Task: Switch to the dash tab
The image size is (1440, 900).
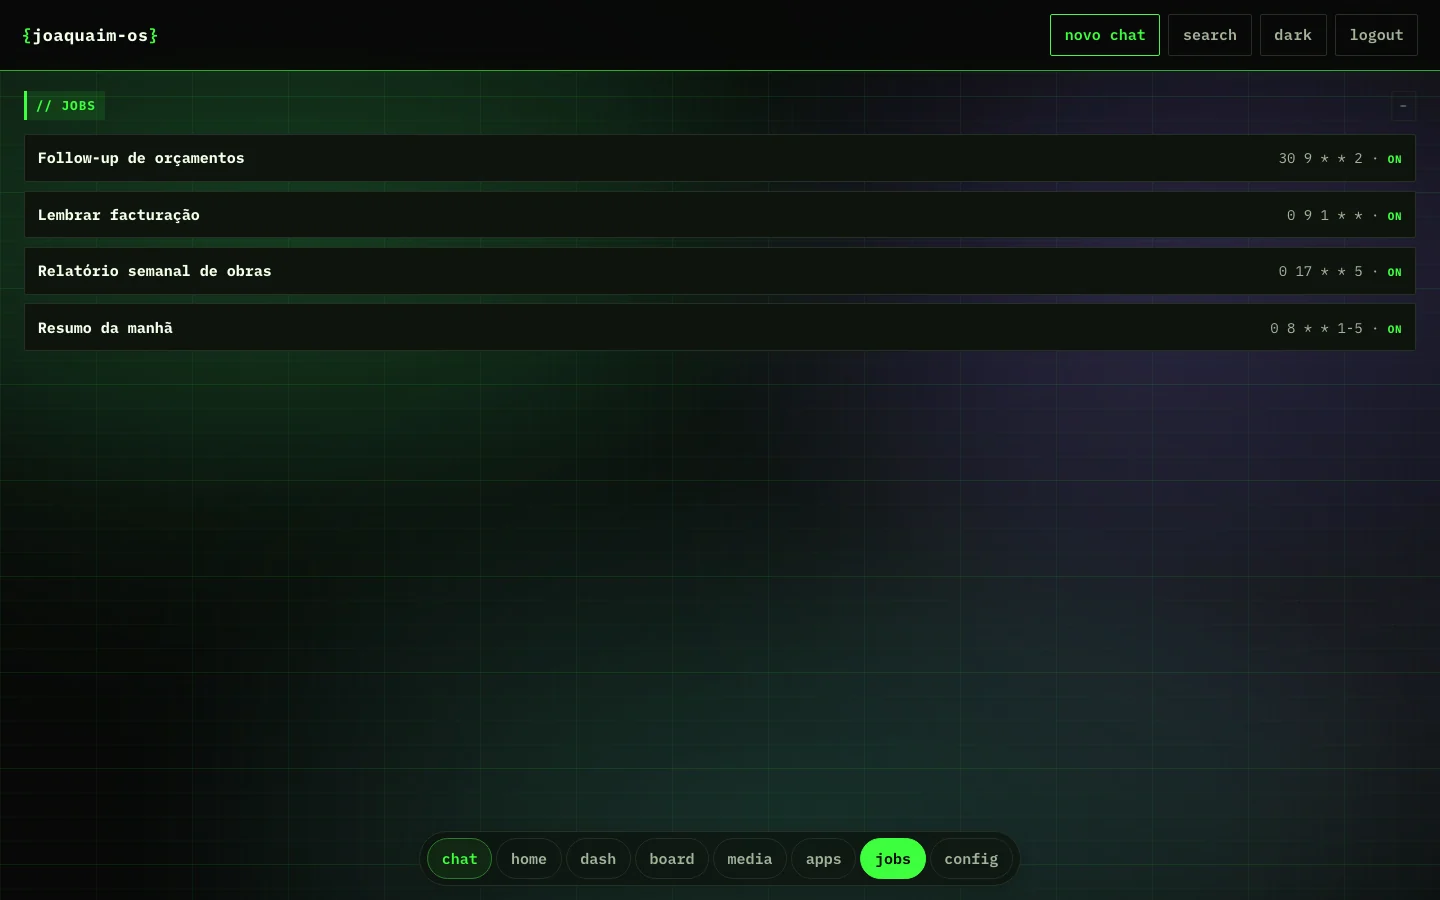Action: (x=598, y=859)
